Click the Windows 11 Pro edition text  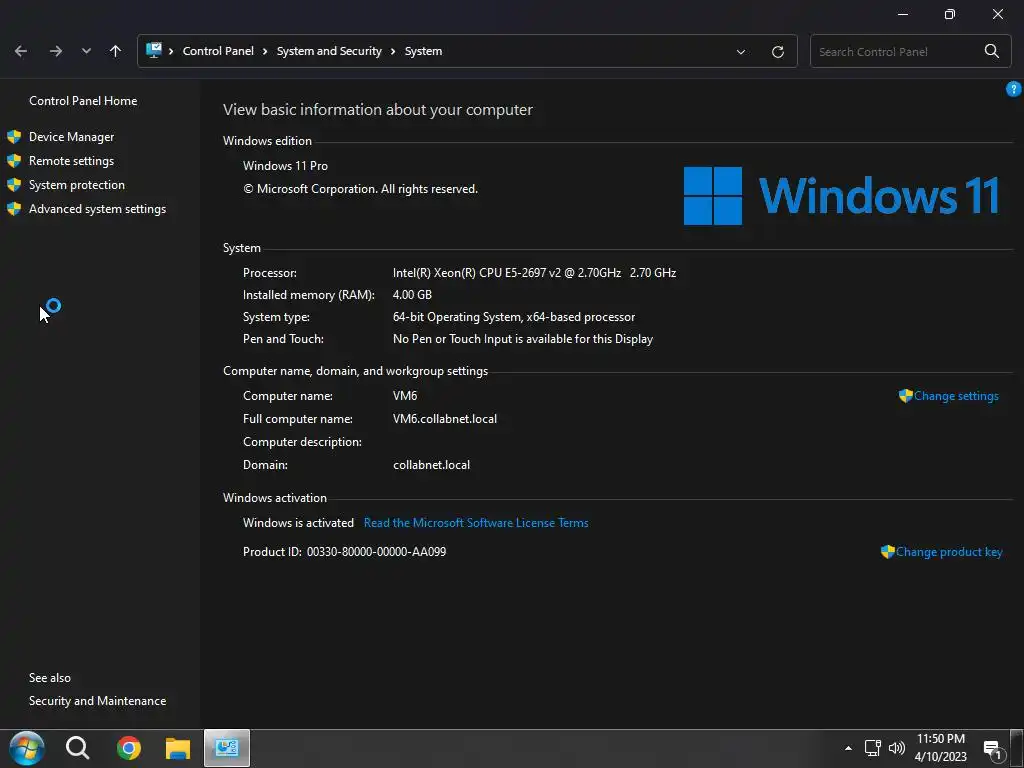[285, 166]
